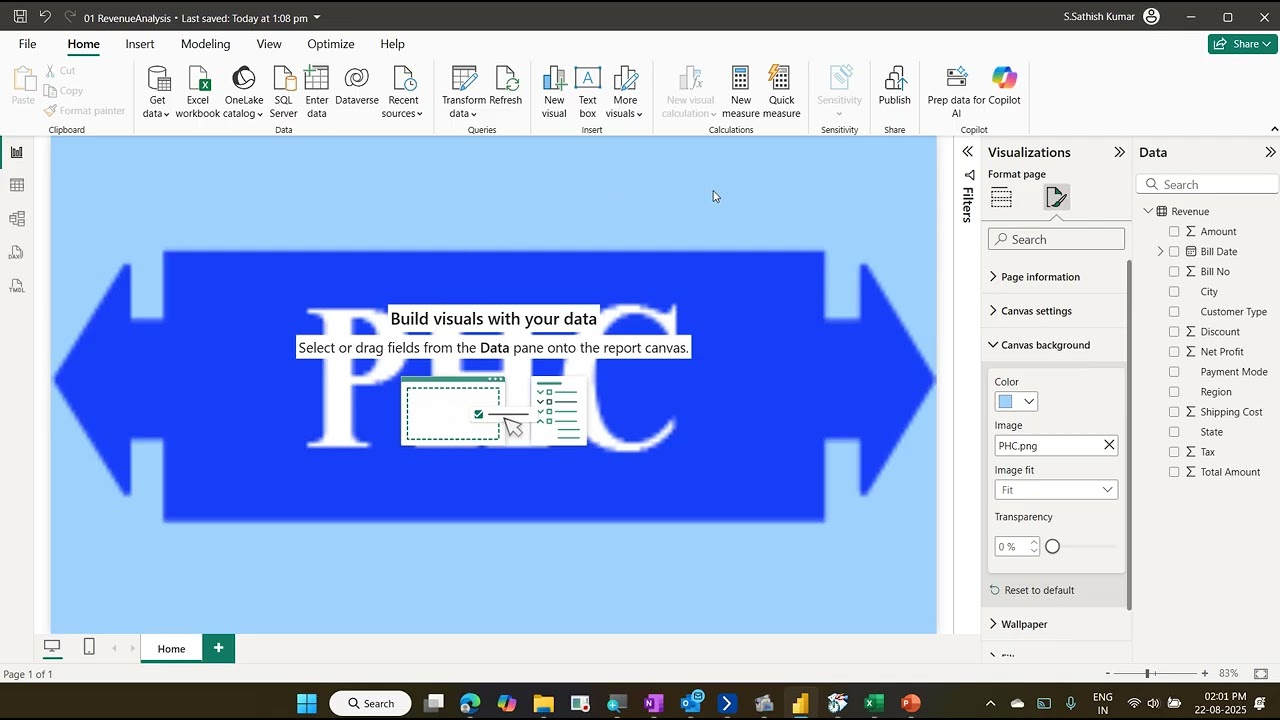Save the report file

point(20,17)
